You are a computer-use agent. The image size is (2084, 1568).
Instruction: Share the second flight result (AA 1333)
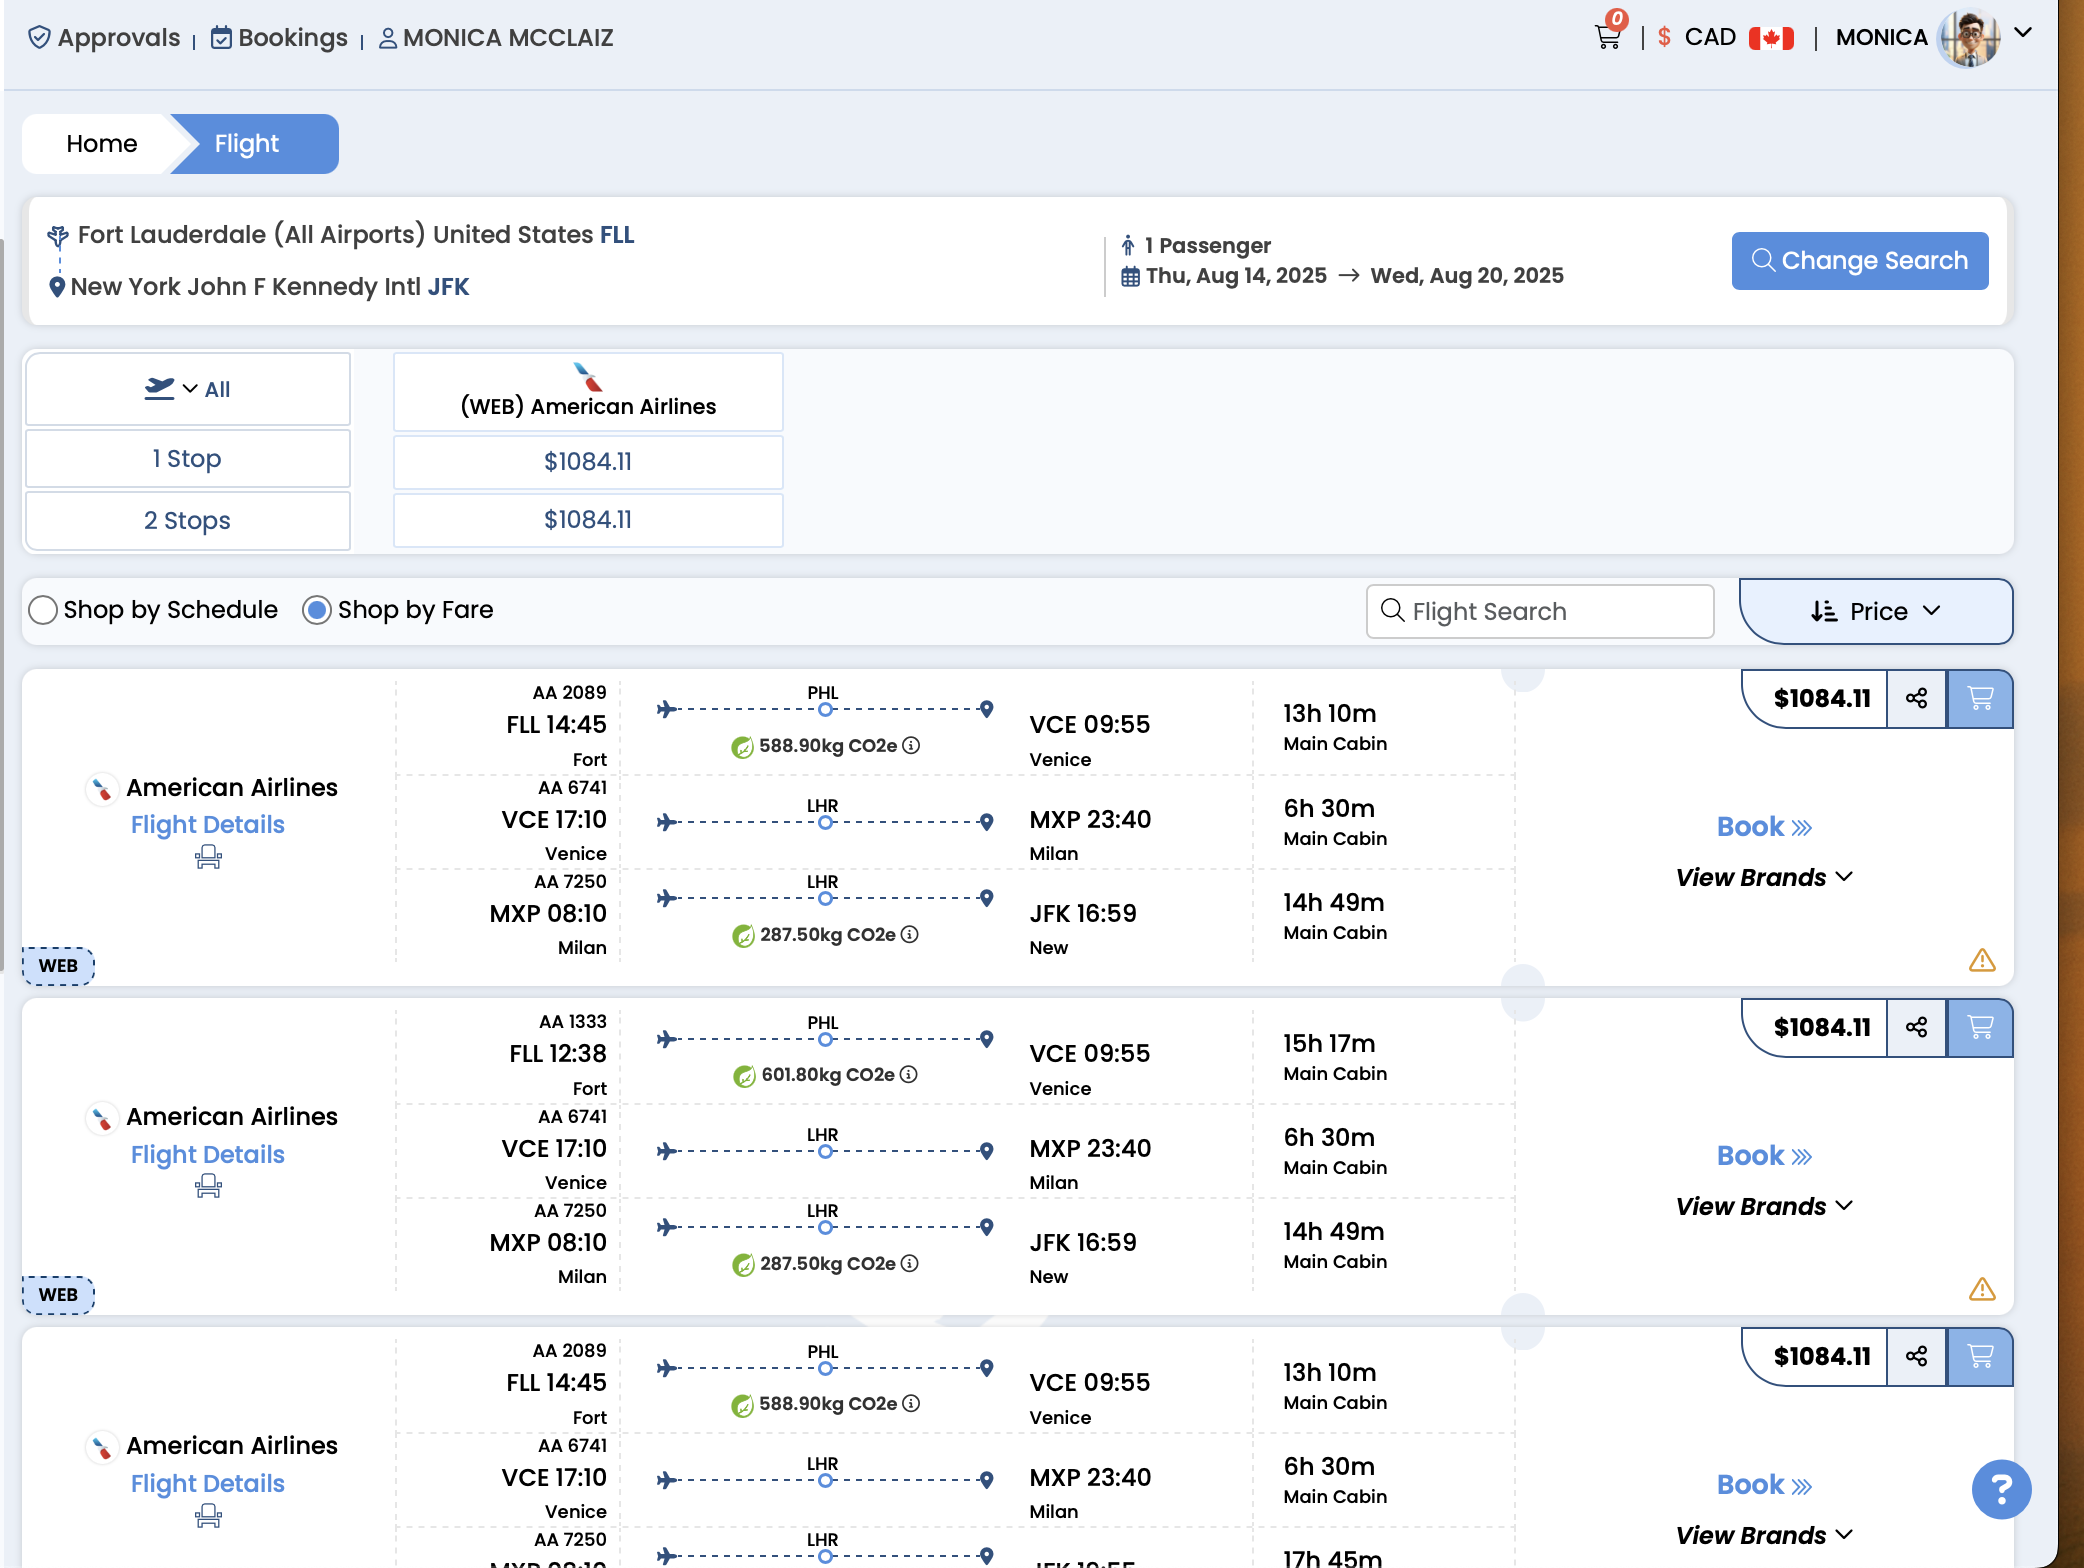point(1916,1027)
